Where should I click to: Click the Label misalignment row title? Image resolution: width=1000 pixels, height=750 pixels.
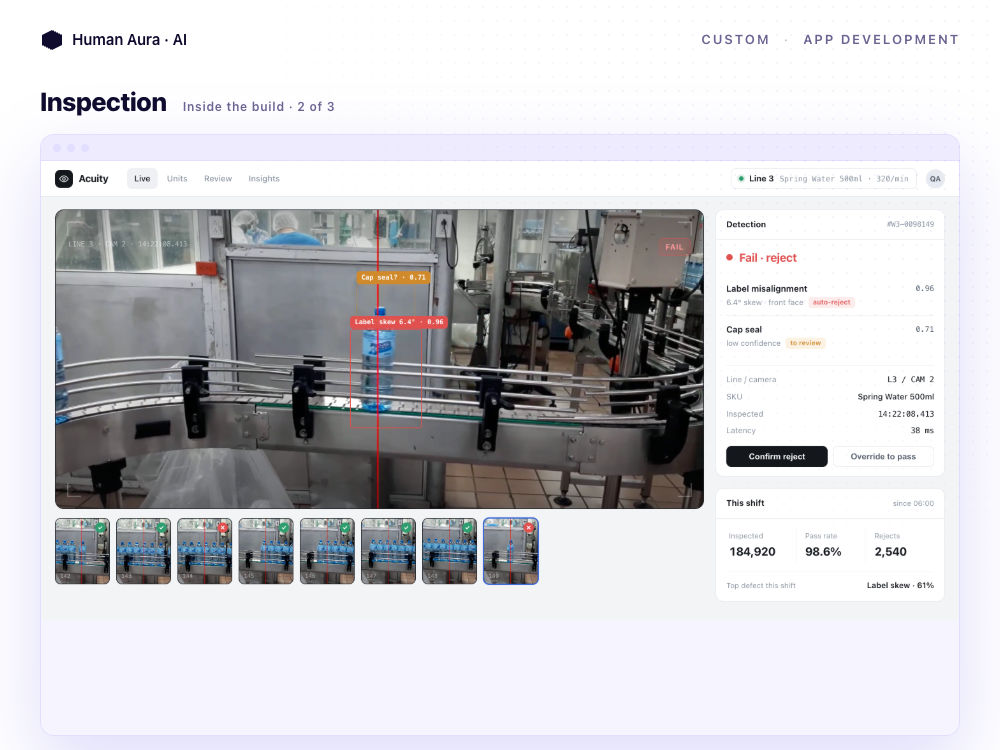click(767, 289)
